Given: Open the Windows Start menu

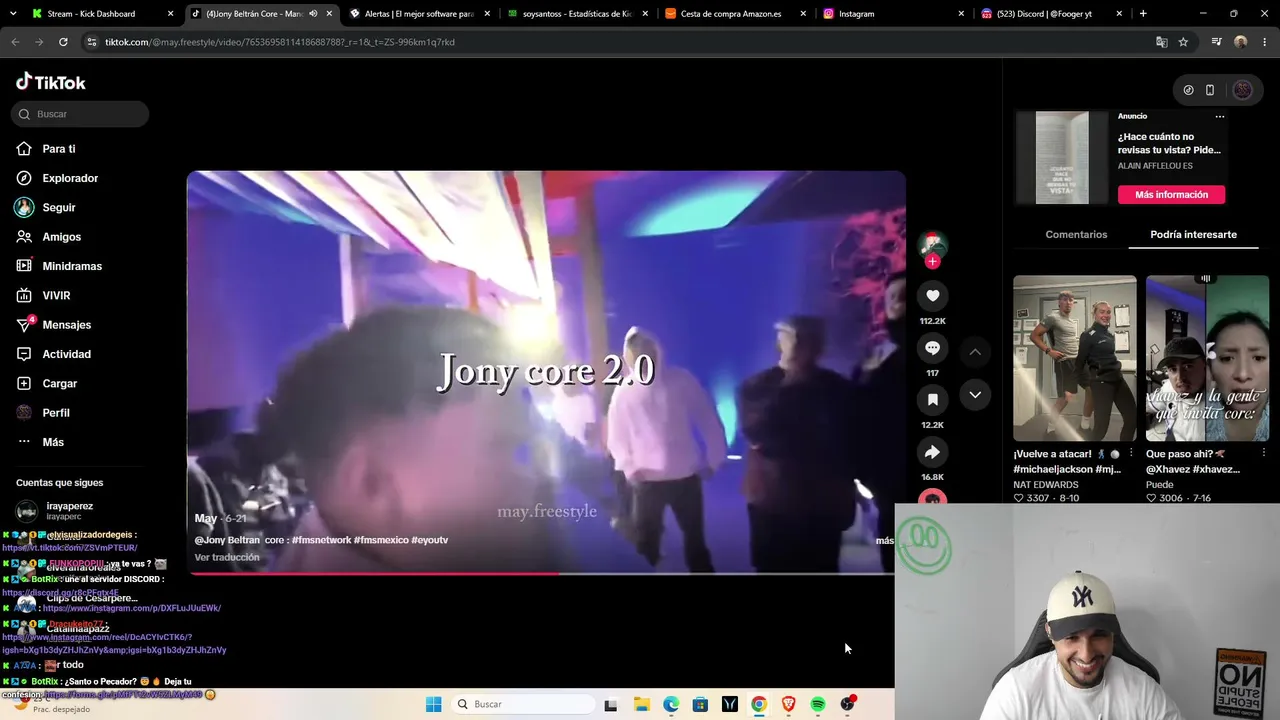Looking at the screenshot, I should coord(433,704).
